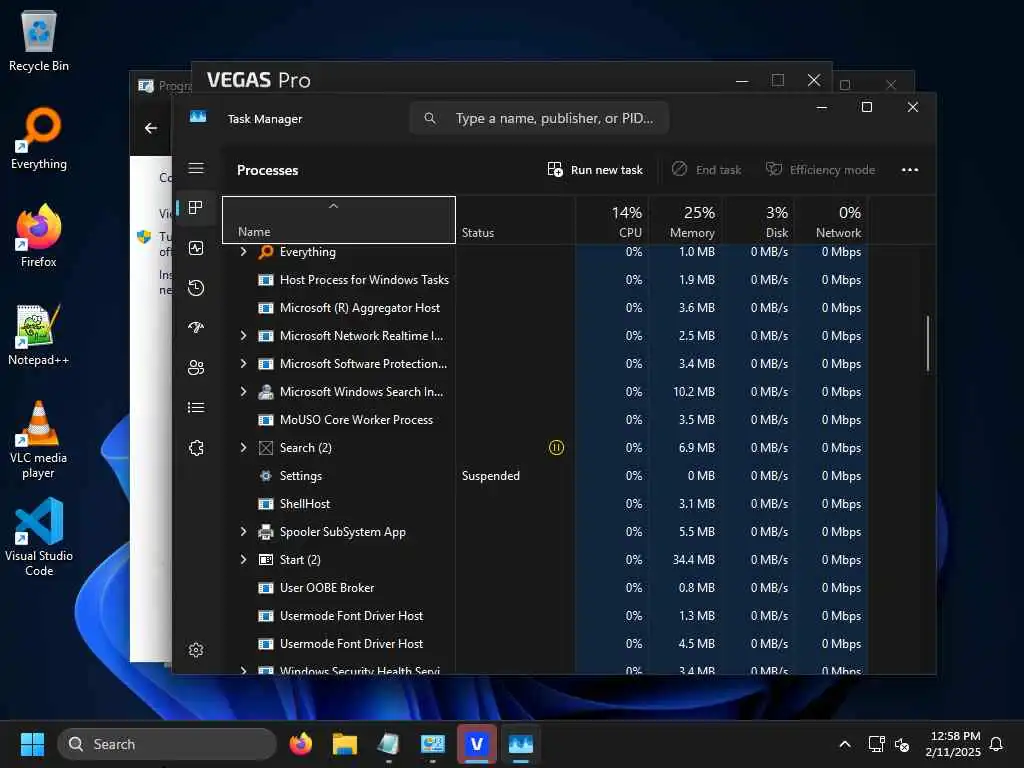Viewport: 1024px width, 768px height.
Task: Click the Microsoft Windows Search Indexer icon
Action: (266, 392)
